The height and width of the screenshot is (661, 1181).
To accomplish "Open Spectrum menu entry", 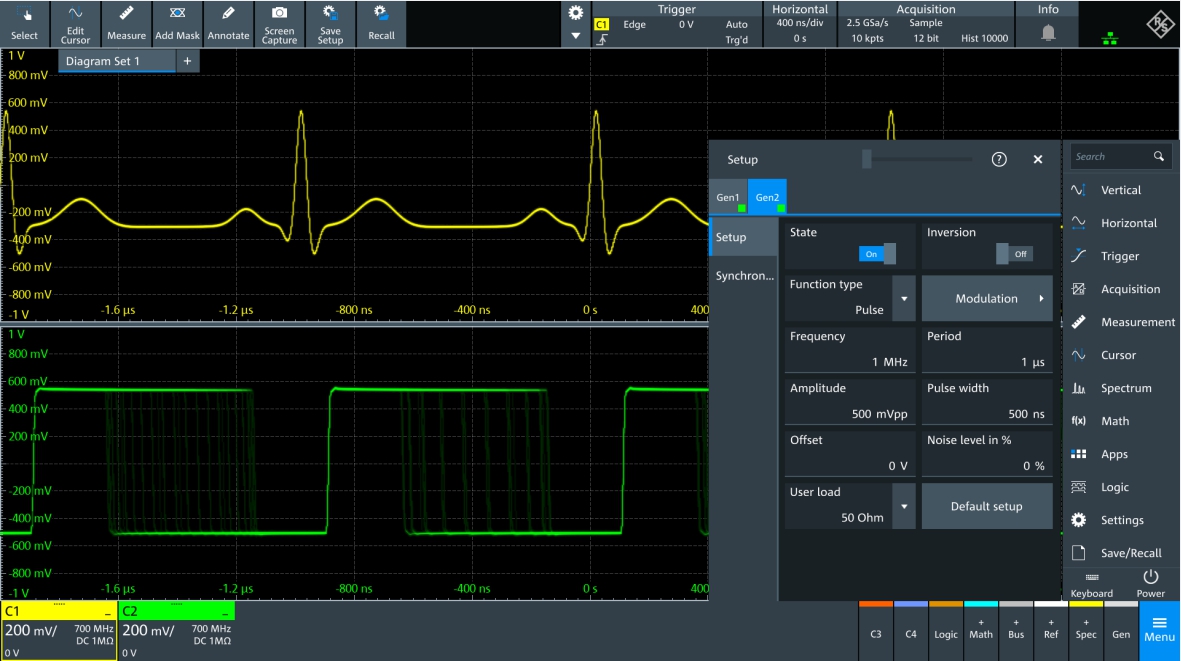I will (1121, 388).
